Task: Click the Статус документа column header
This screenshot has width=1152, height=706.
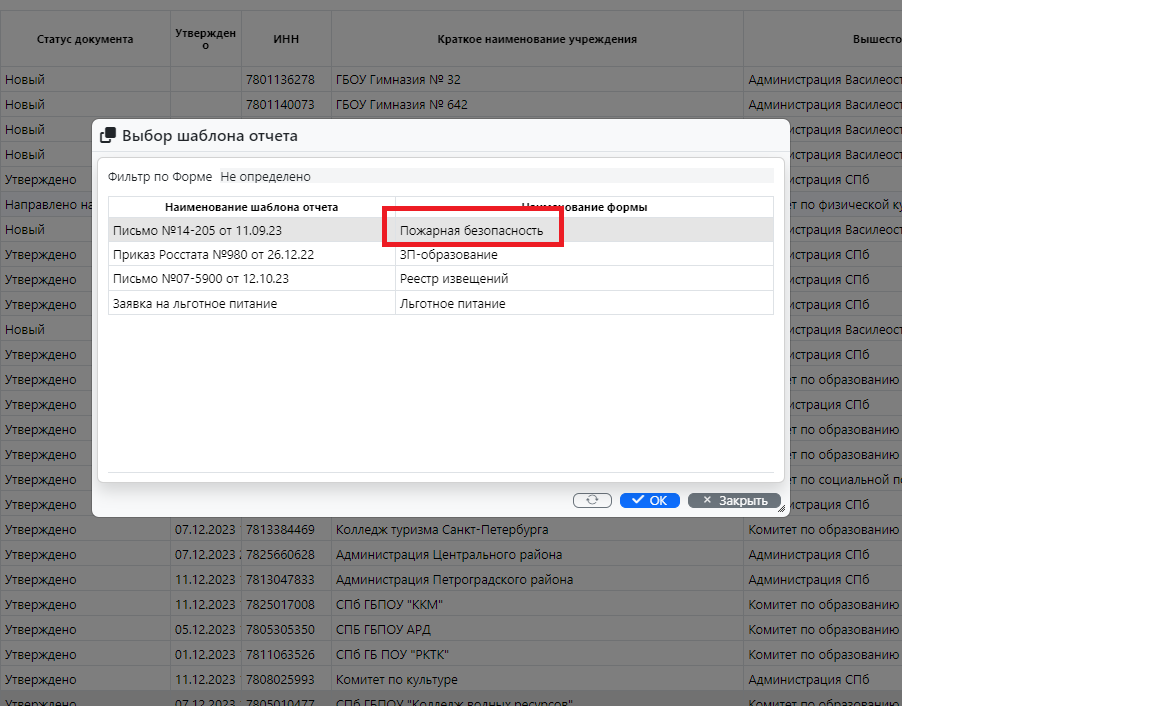Action: click(85, 40)
